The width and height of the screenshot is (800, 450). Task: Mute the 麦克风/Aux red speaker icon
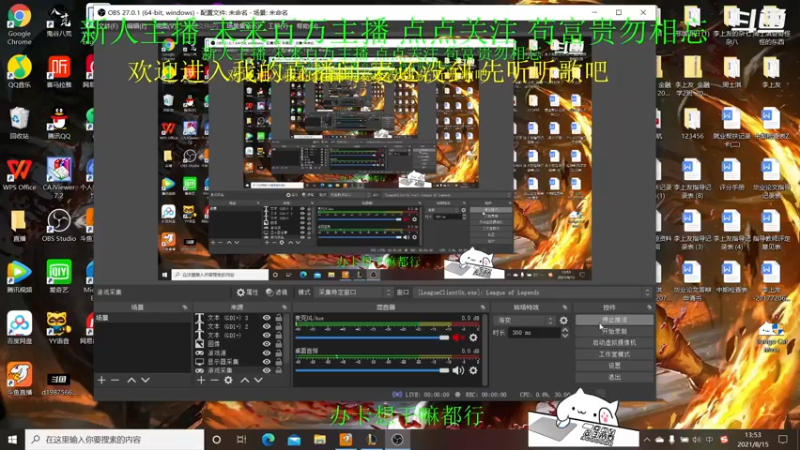pos(458,337)
